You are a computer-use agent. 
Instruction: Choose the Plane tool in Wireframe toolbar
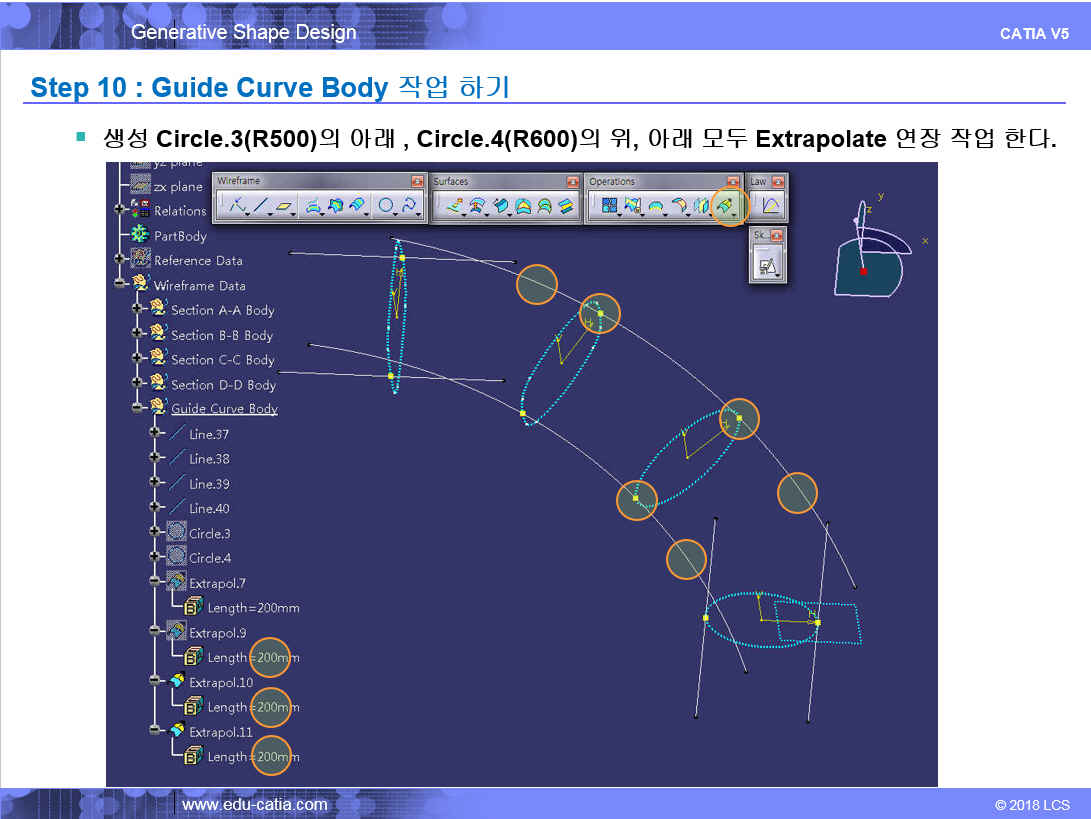(x=286, y=206)
